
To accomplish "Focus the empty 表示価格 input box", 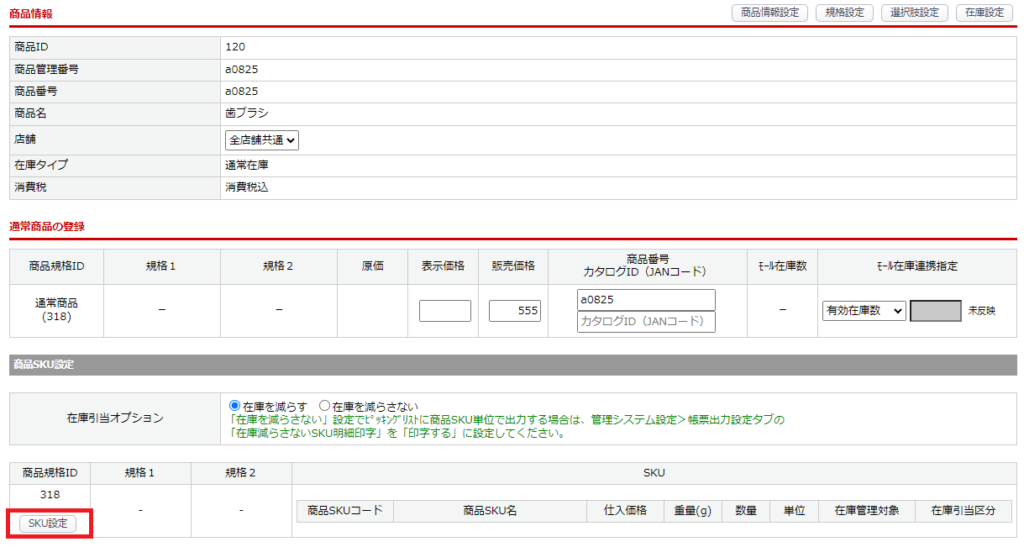I will pyautogui.click(x=444, y=311).
